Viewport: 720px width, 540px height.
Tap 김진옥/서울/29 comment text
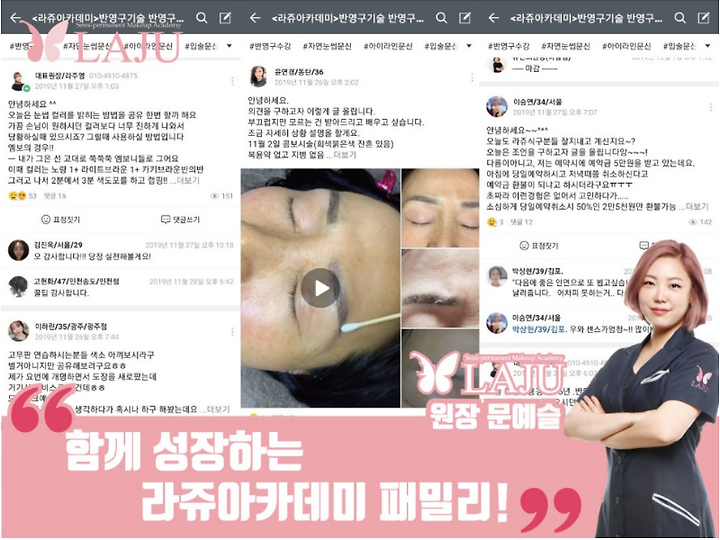pos(93,256)
